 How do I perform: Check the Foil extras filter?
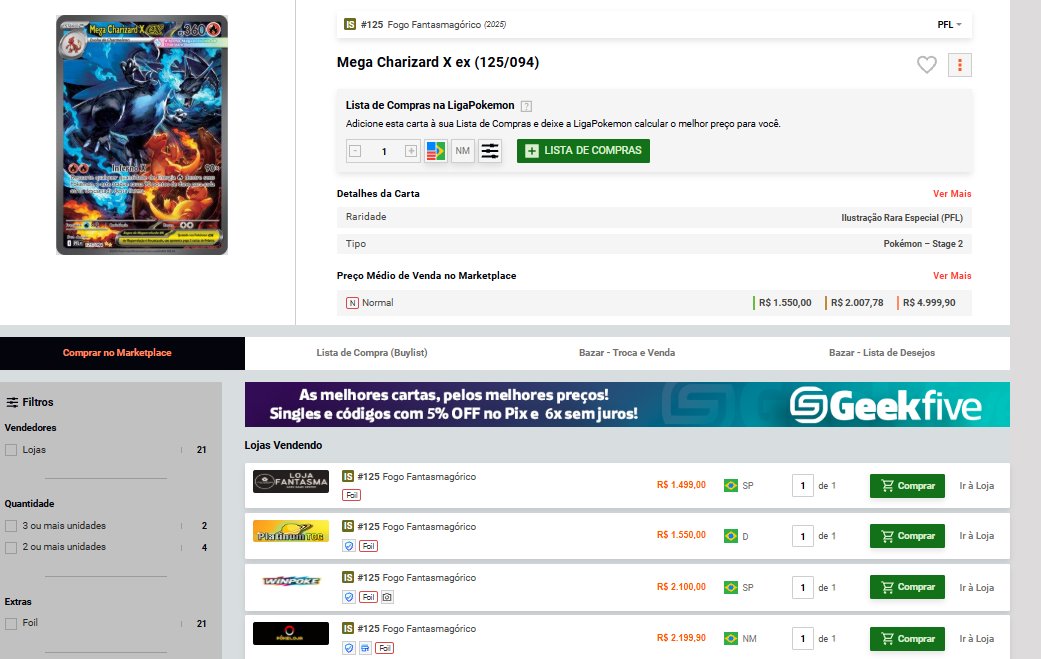click(11, 624)
